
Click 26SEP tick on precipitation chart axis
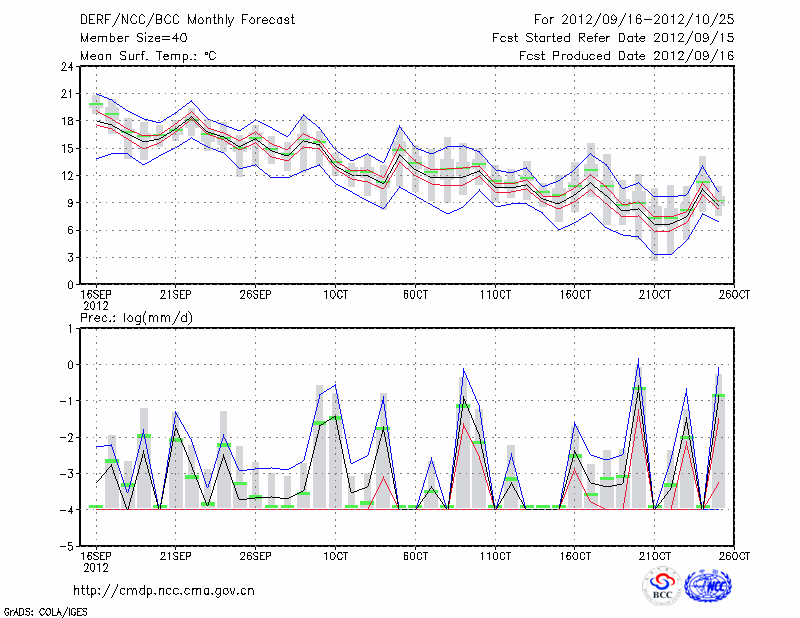coord(255,557)
